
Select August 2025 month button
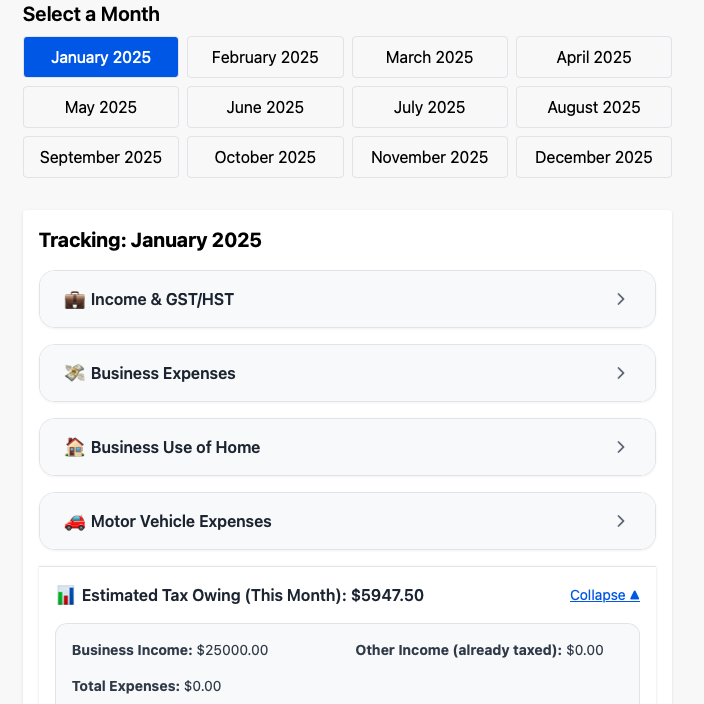(594, 107)
